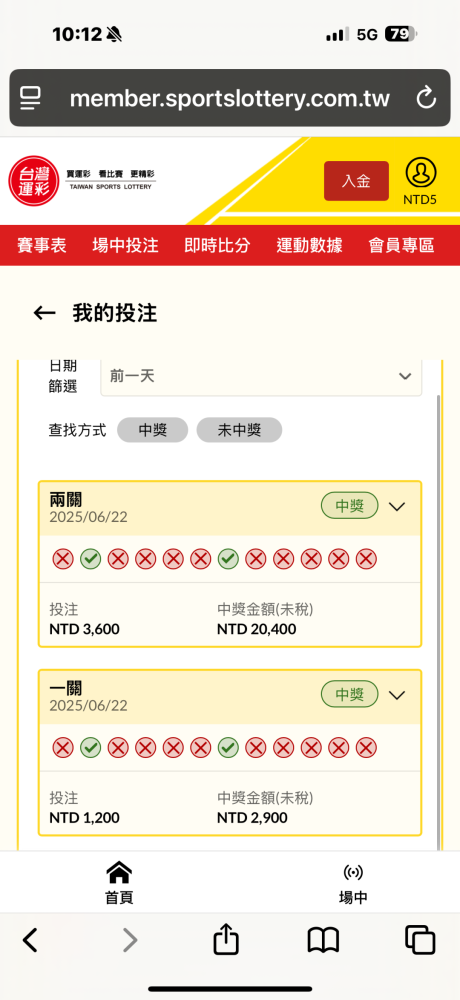460x1000 pixels.
Task: Open Safari tabs overview icon
Action: pyautogui.click(x=420, y=940)
